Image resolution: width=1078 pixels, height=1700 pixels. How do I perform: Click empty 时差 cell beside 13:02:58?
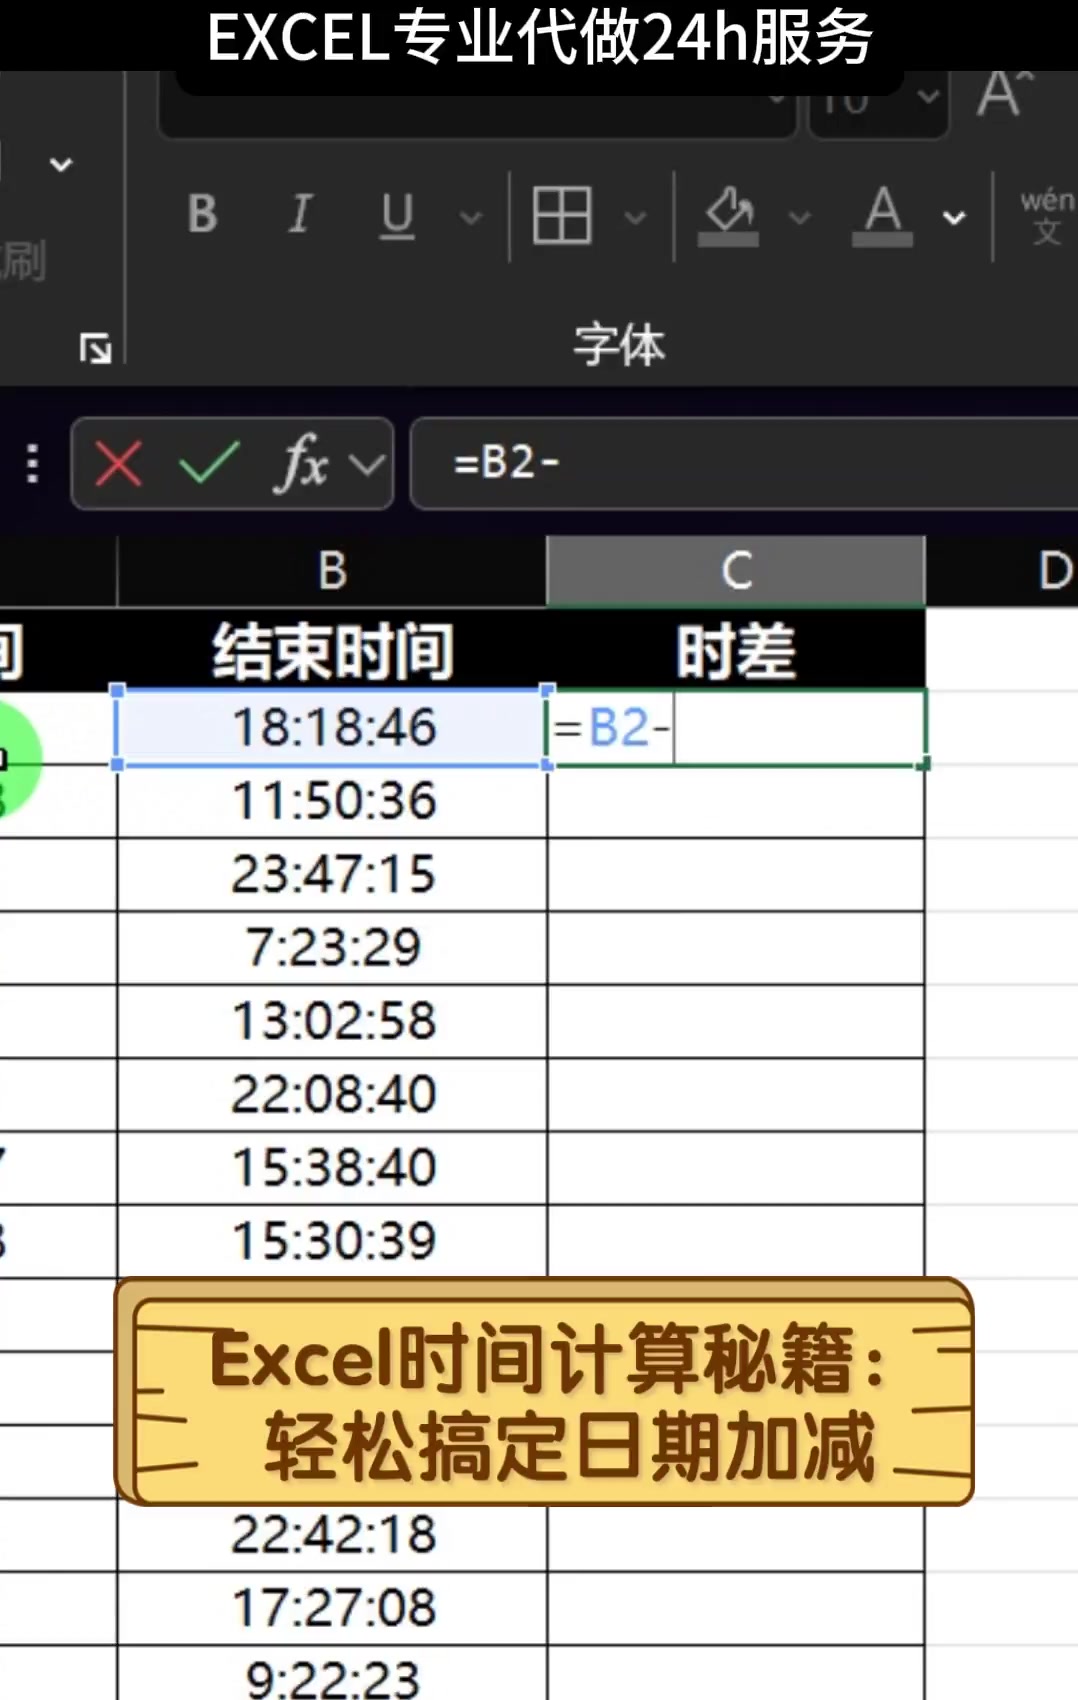click(x=736, y=1021)
